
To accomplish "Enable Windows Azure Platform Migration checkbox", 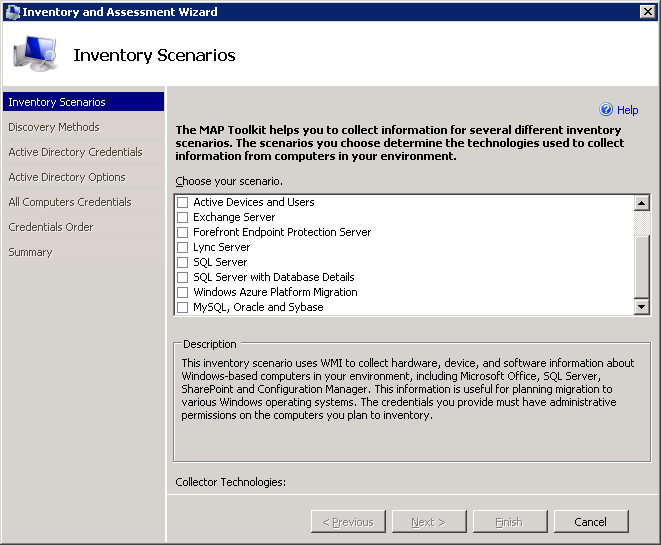I will pos(182,292).
